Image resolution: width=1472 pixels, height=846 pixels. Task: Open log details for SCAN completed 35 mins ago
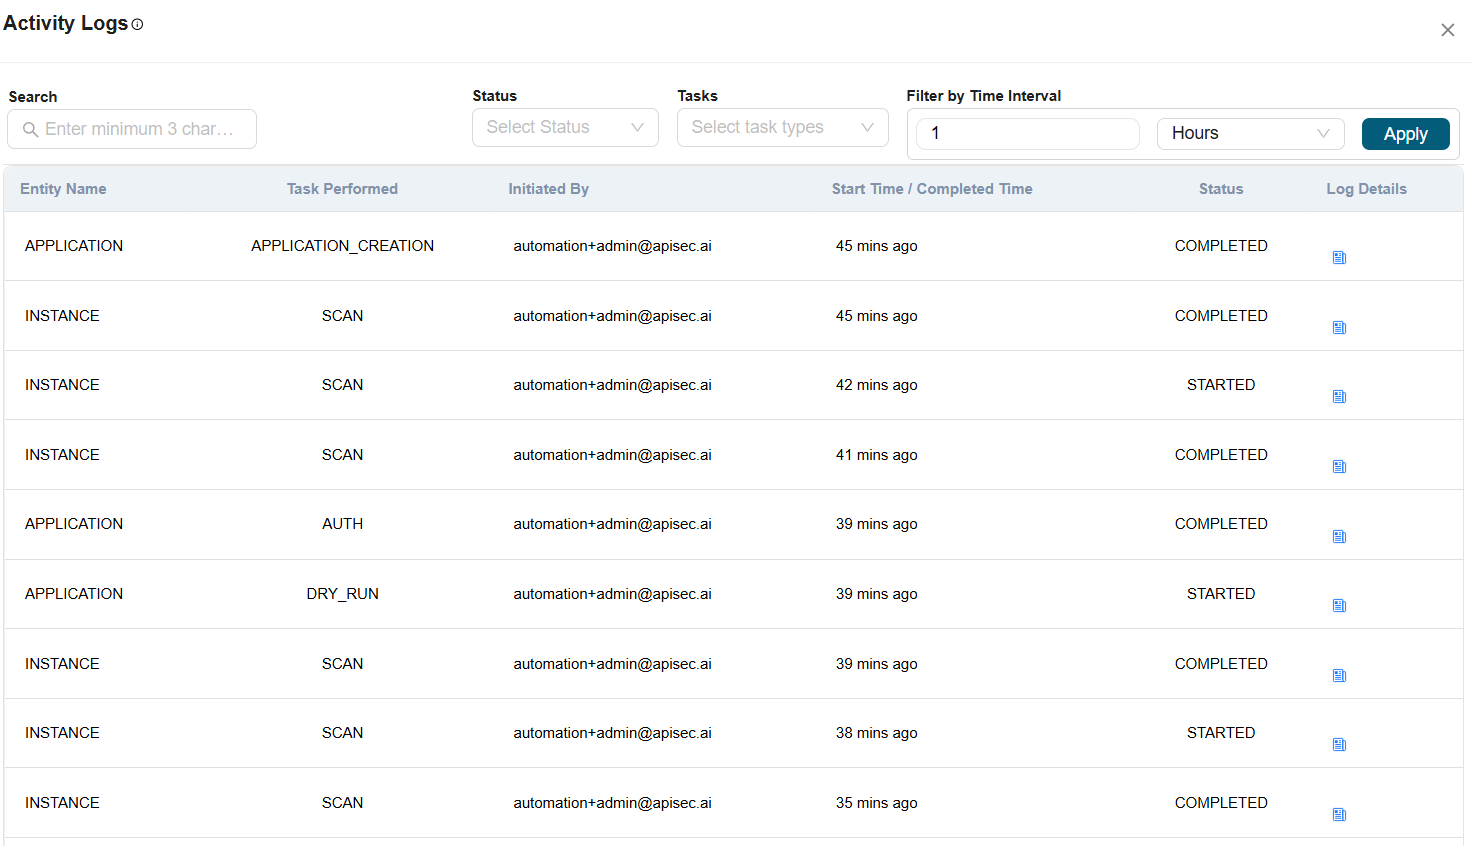(x=1339, y=814)
